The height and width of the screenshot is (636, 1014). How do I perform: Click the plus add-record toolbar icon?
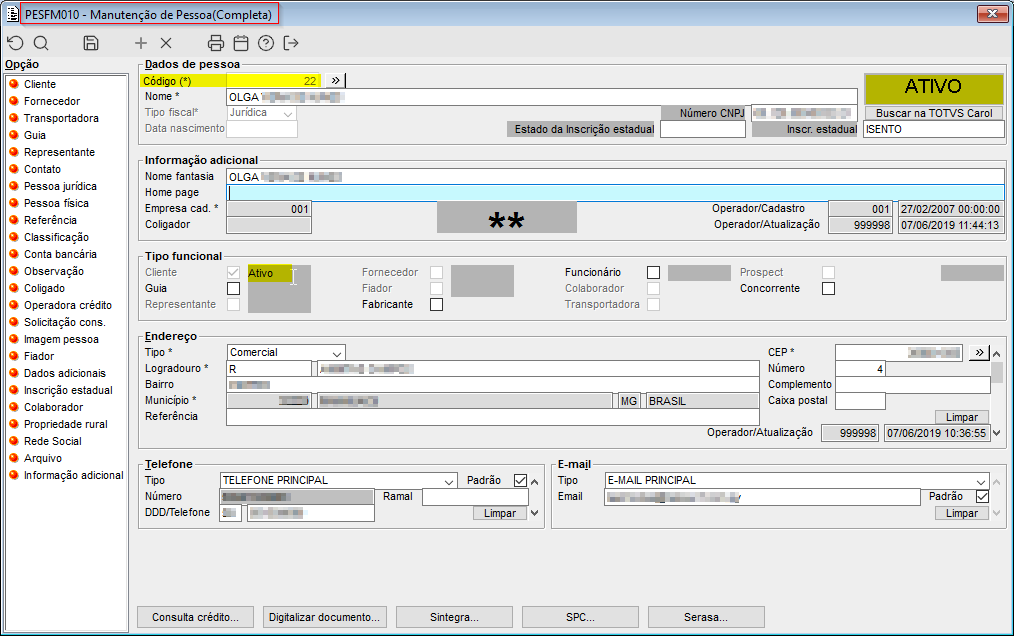[x=141, y=43]
